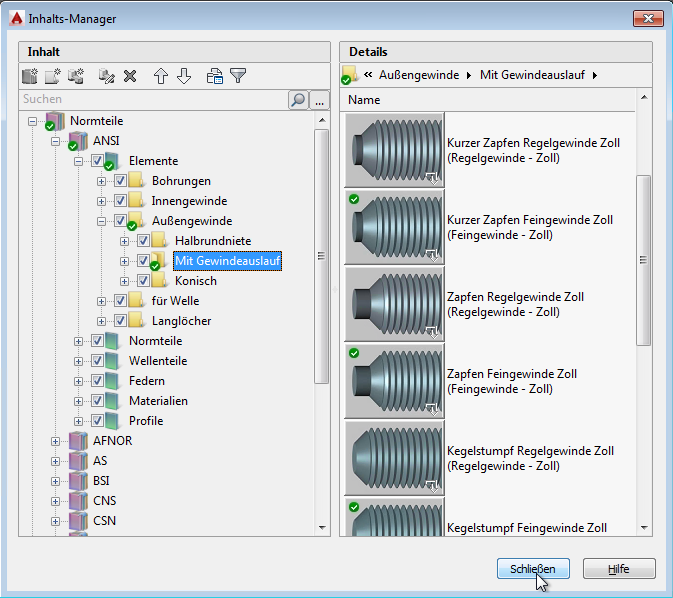Screen dimensions: 673x598
Task: Toggle the Halbrundniete checkbox
Action: pyautogui.click(x=143, y=240)
